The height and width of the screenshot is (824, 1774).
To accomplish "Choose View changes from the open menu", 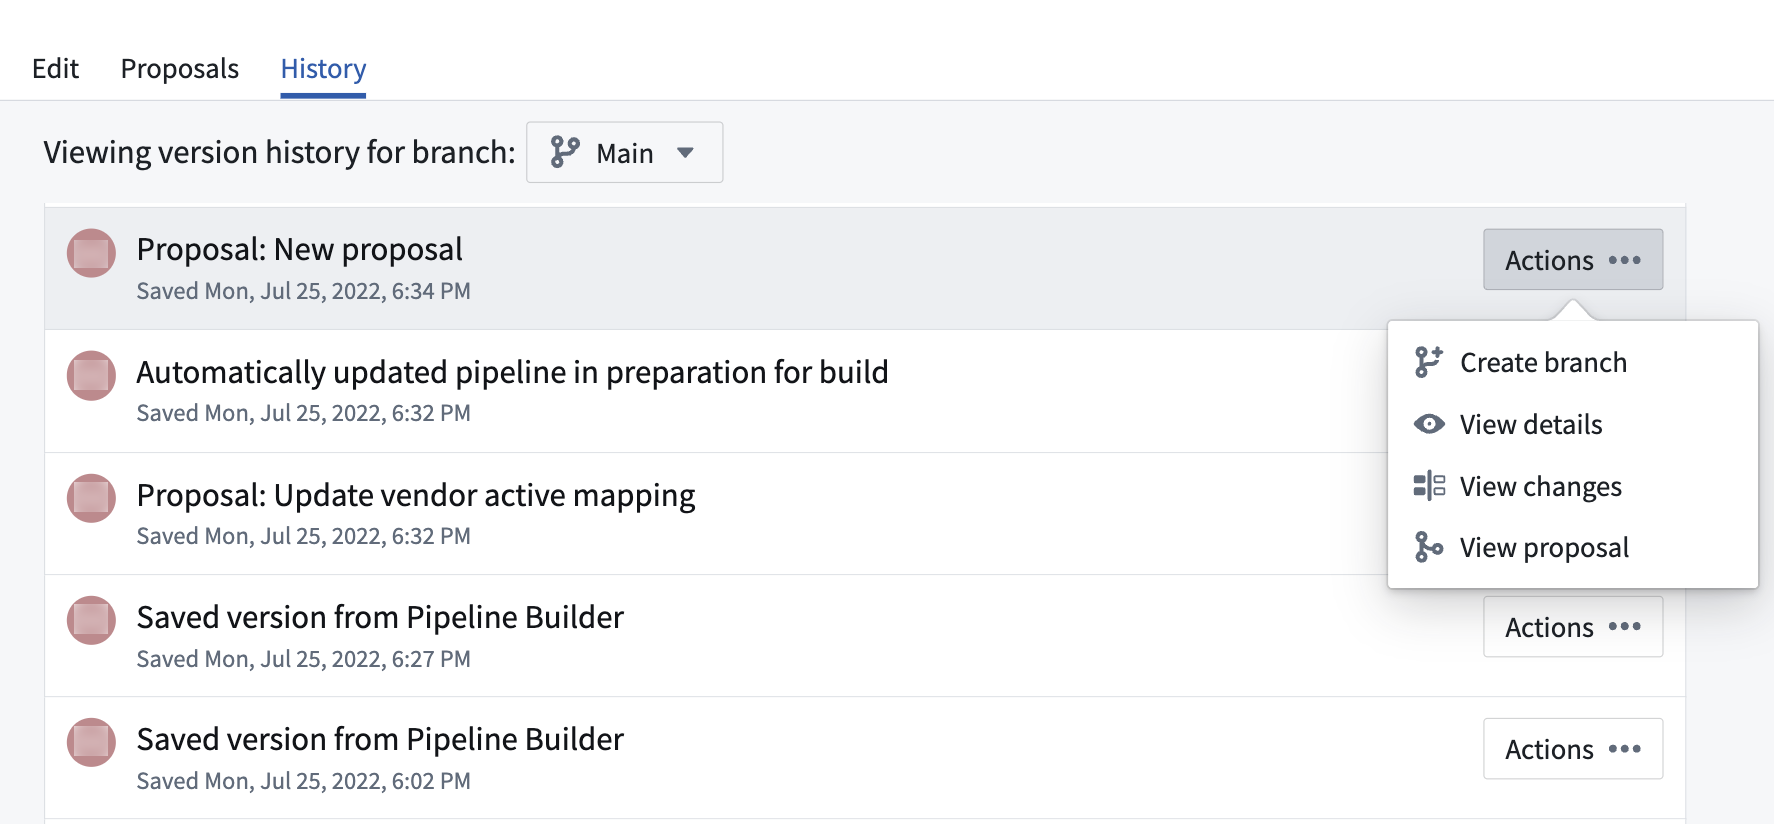I will point(1539,486).
